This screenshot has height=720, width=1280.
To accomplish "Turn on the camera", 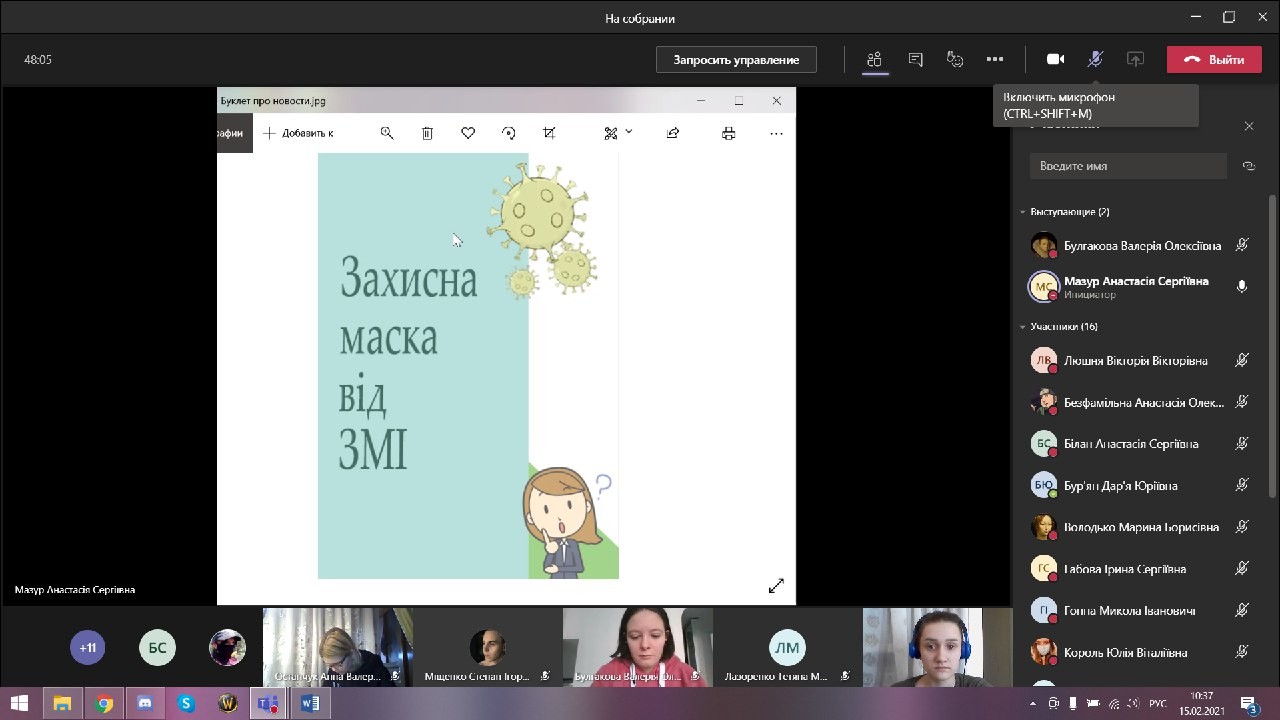I will pos(1055,59).
